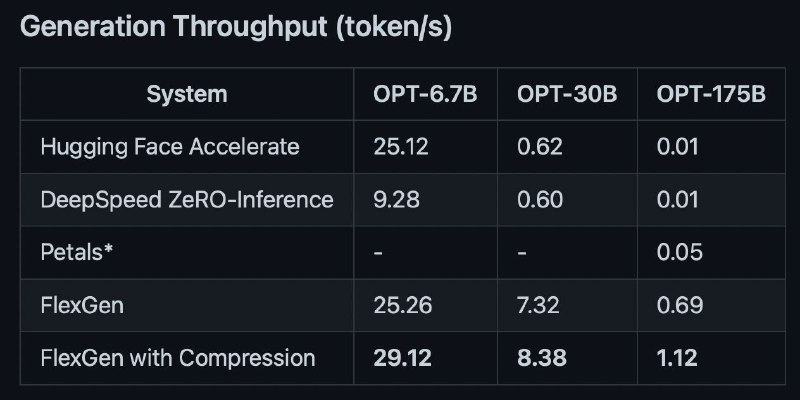Viewport: 800px width, 400px height.
Task: Select the Hugging Face Accelerate row label
Action: click(170, 147)
